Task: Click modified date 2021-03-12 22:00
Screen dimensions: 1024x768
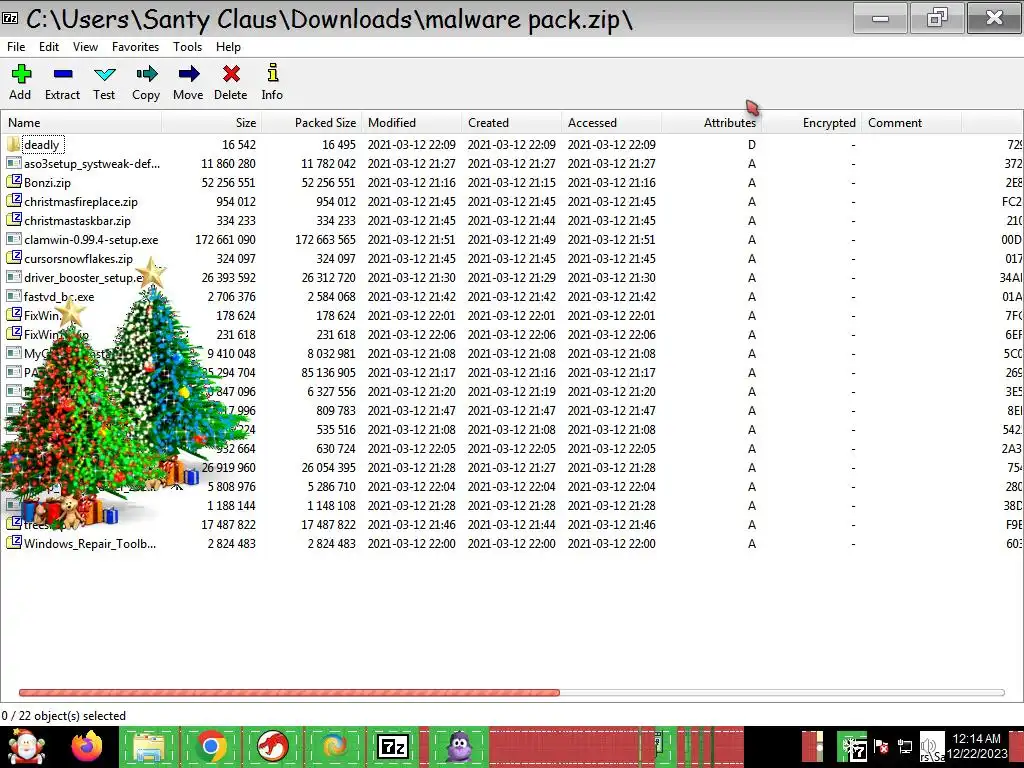Action: (411, 543)
